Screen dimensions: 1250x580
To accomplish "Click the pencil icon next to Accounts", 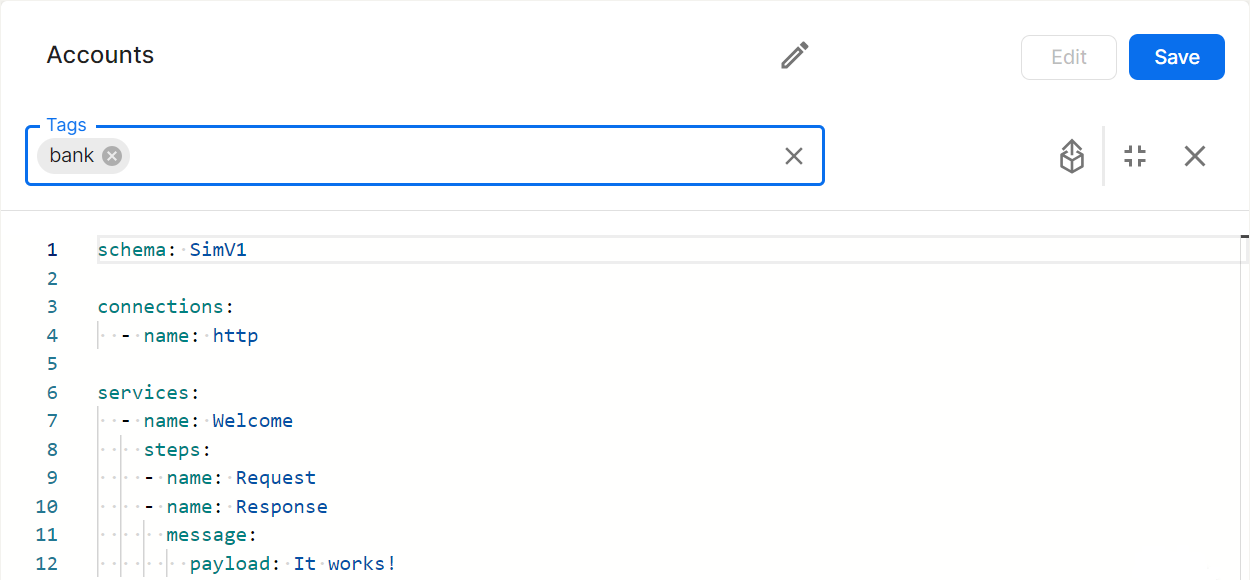I will coord(795,56).
